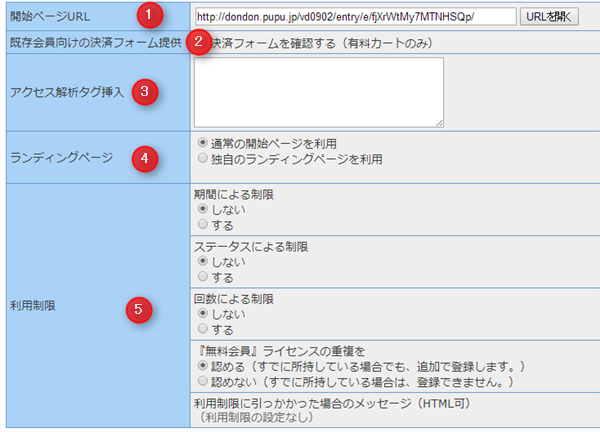Viewport: 600px width, 432px height.
Task: Choose 独自のランディングページを利用 radio option
Action: 203,158
